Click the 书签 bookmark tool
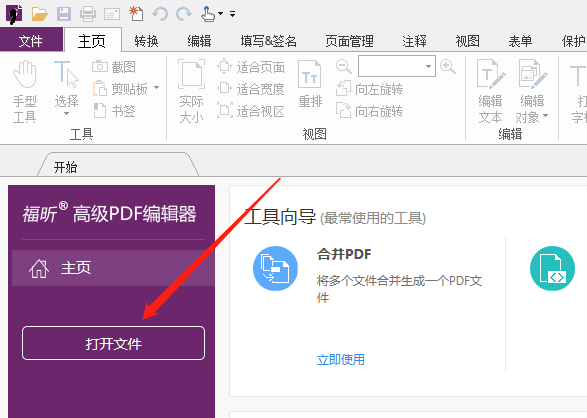Image resolution: width=587 pixels, height=418 pixels. click(114, 111)
